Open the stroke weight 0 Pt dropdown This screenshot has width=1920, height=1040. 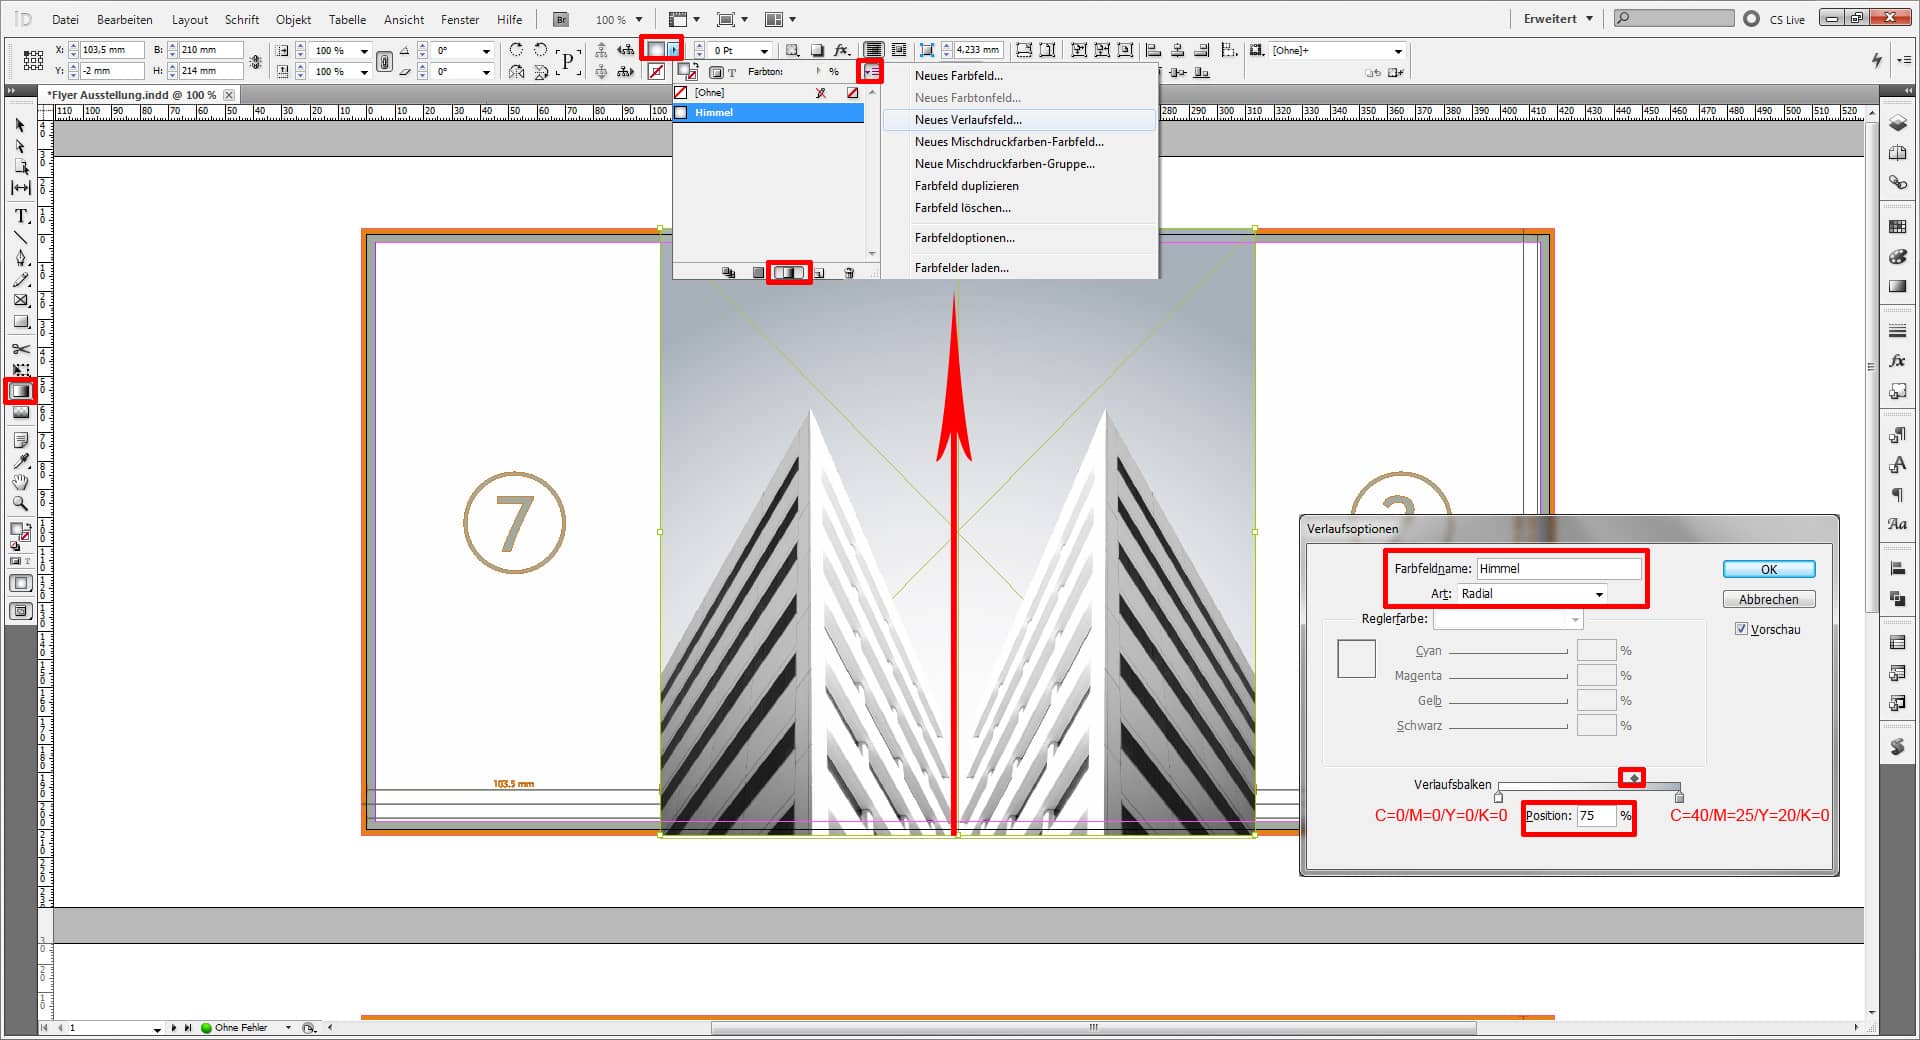[x=764, y=50]
